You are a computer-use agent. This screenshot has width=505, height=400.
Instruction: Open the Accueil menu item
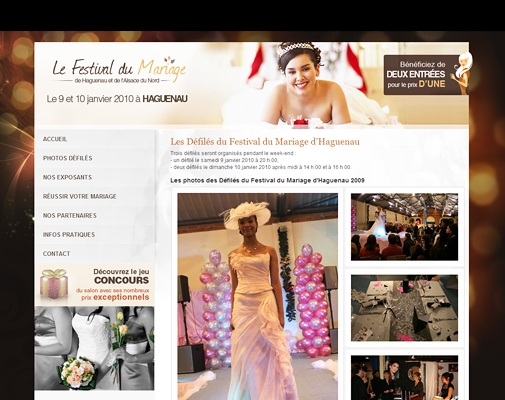(55, 139)
